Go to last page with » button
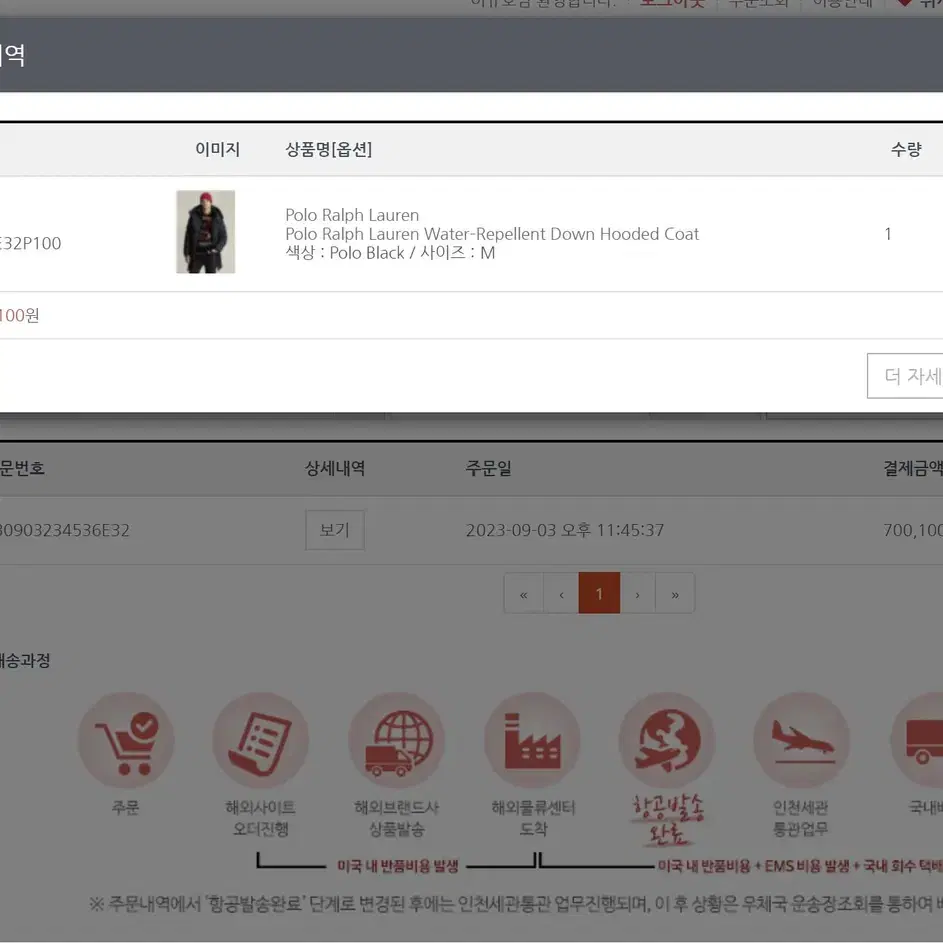This screenshot has width=943, height=943. point(675,594)
